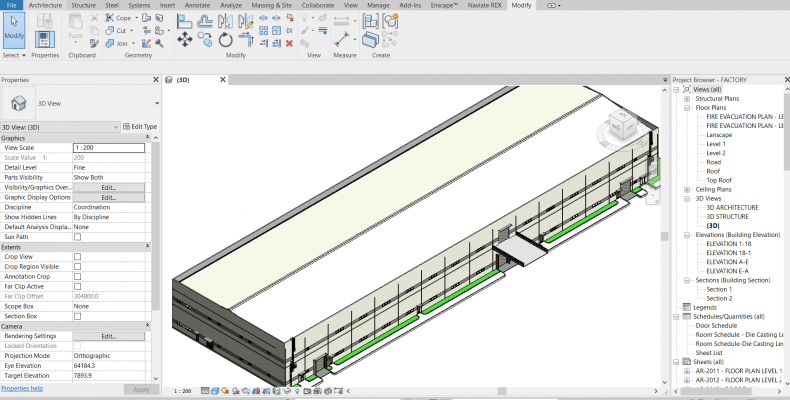
Task: Open the Properties help link
Action: click(x=22, y=388)
